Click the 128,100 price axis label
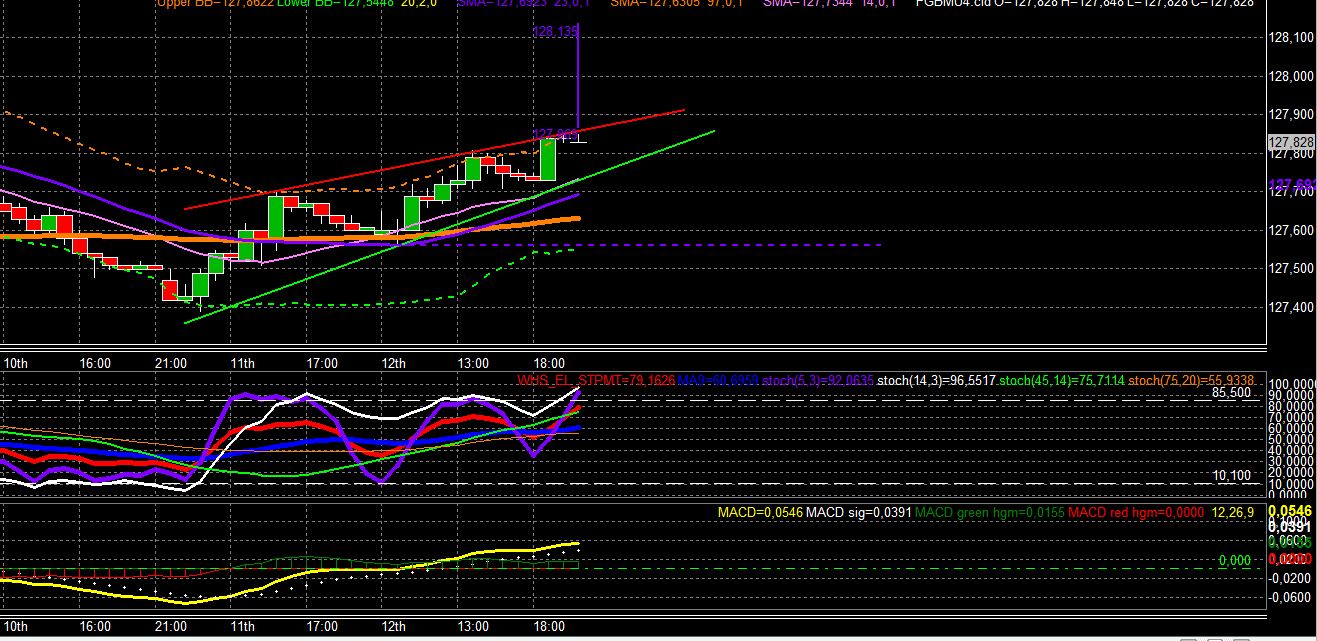 (x=1290, y=37)
